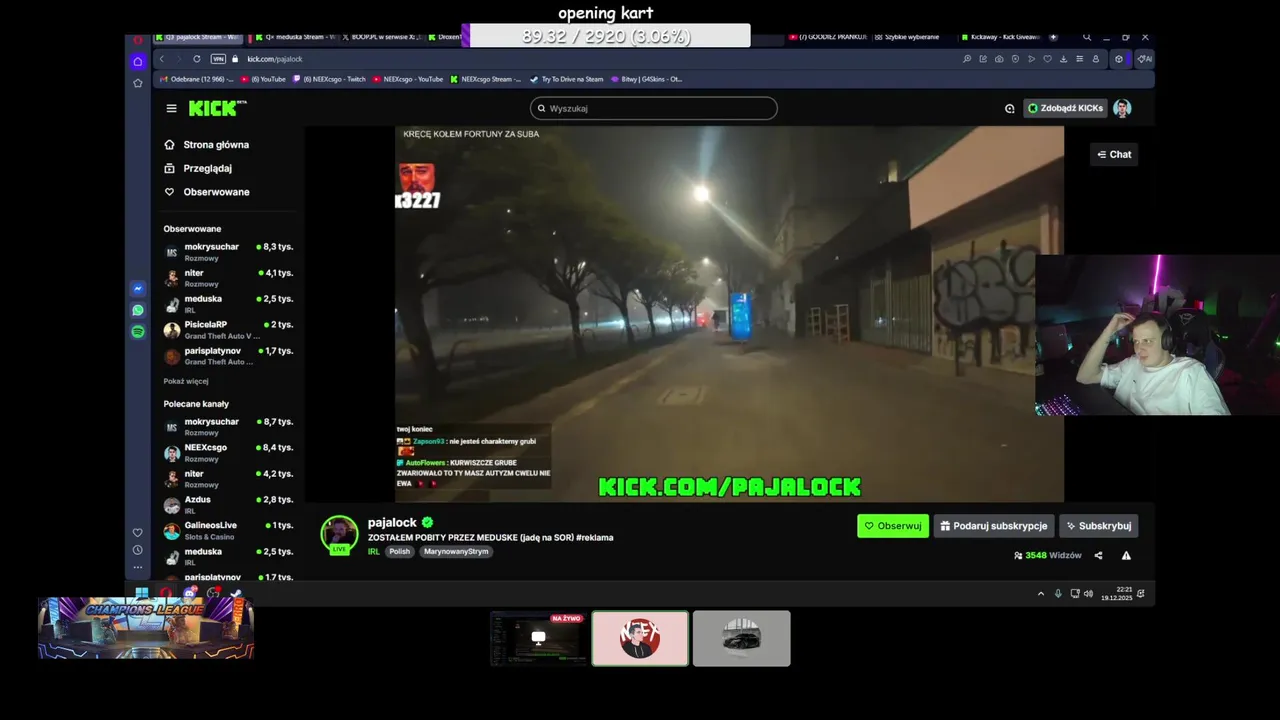Open the coin icon beside Zdobądź KICKs
This screenshot has height=720, width=1280.
(x=1009, y=108)
